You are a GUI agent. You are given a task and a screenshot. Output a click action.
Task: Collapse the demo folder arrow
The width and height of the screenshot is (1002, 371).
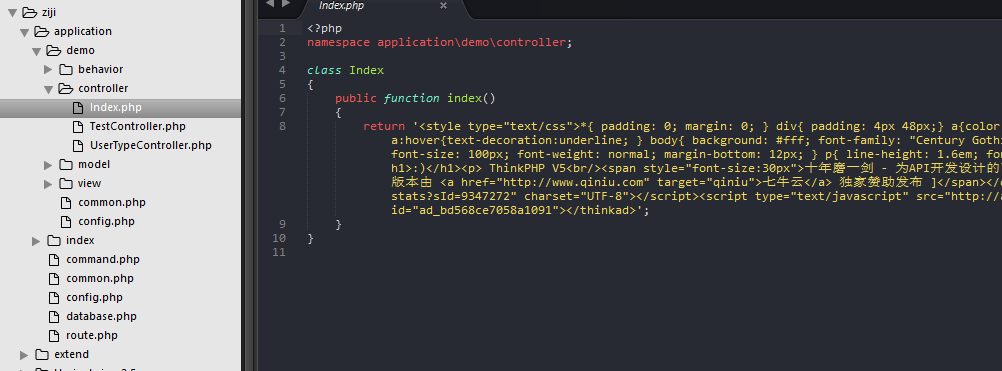tap(37, 51)
